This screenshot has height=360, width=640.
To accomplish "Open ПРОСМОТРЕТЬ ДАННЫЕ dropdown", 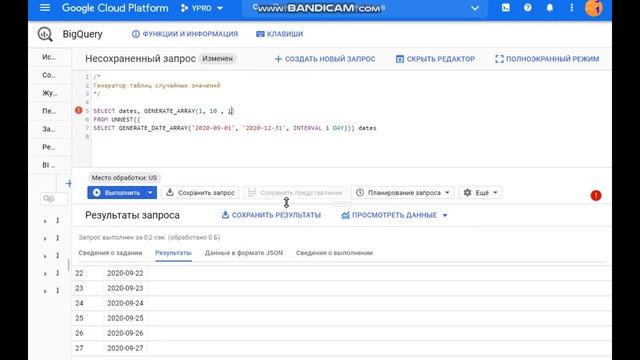I will [x=394, y=215].
